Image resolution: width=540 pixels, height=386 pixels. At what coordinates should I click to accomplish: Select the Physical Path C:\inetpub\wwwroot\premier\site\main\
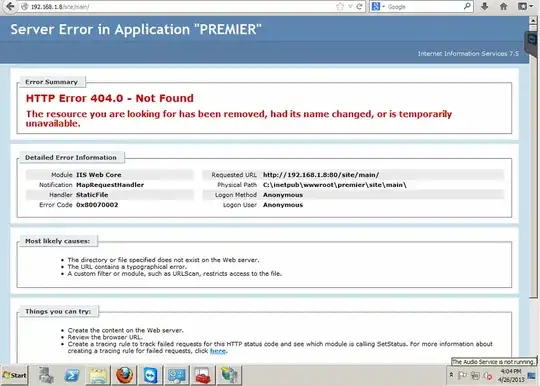(x=335, y=185)
